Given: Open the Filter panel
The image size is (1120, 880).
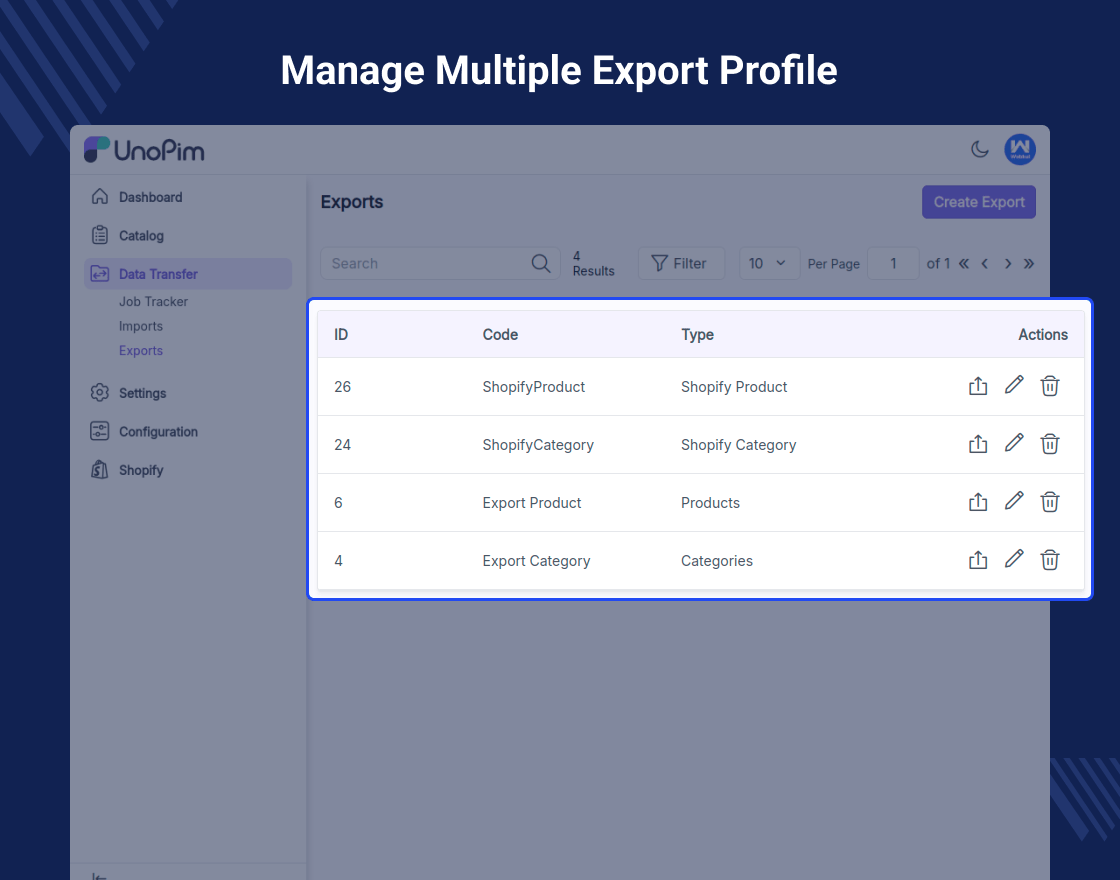Looking at the screenshot, I should pos(681,264).
